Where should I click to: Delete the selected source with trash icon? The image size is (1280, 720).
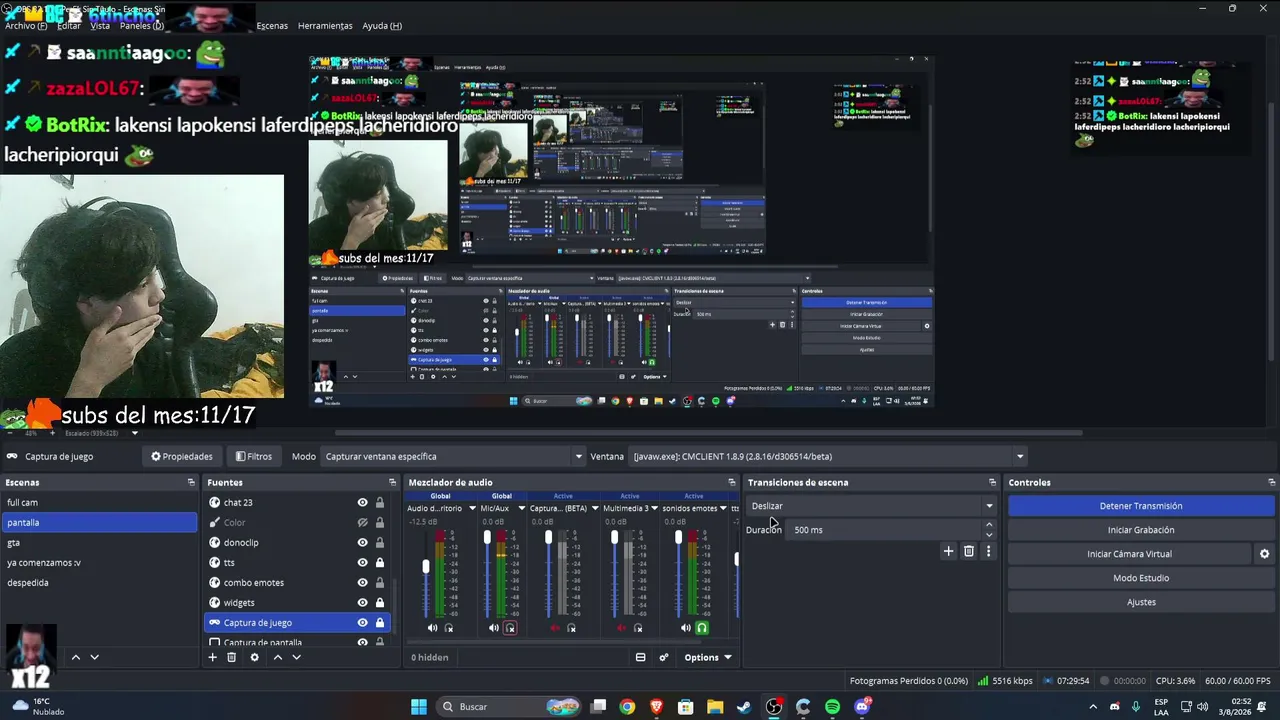pyautogui.click(x=231, y=657)
